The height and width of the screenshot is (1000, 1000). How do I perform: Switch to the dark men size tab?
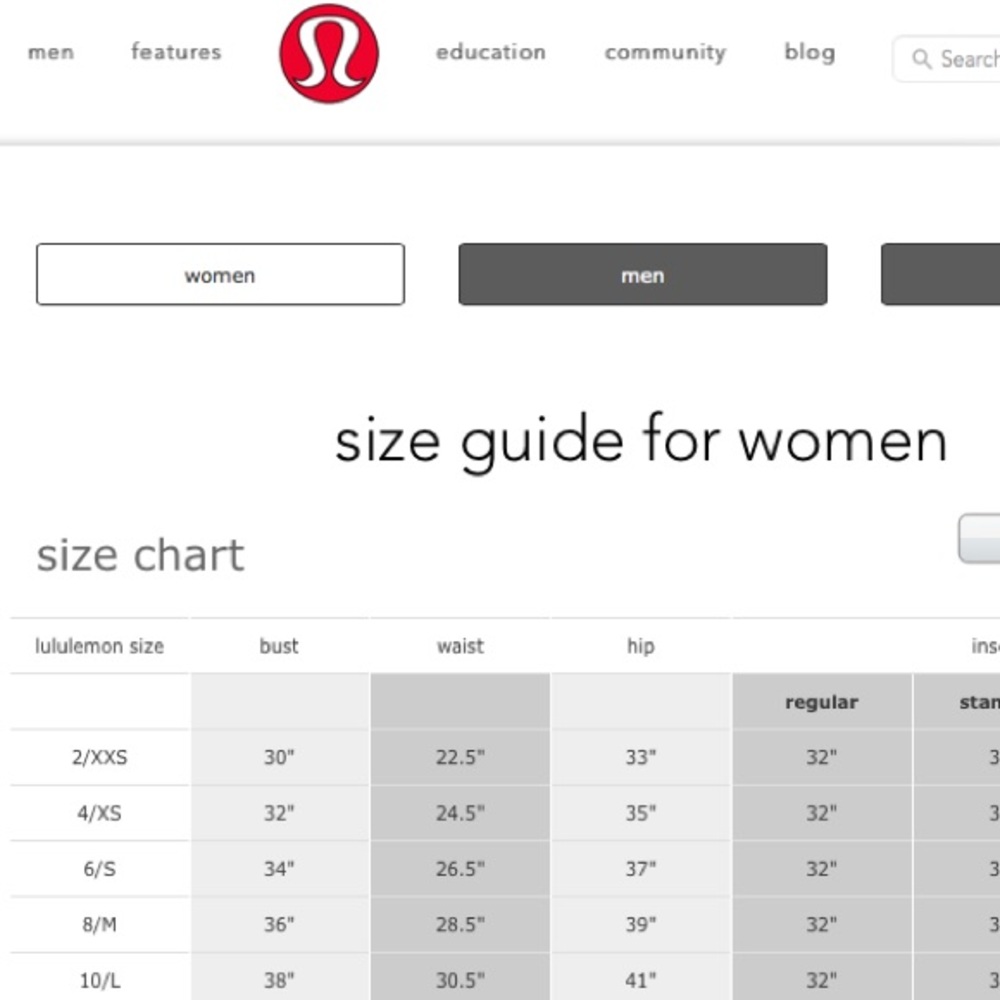(x=643, y=274)
